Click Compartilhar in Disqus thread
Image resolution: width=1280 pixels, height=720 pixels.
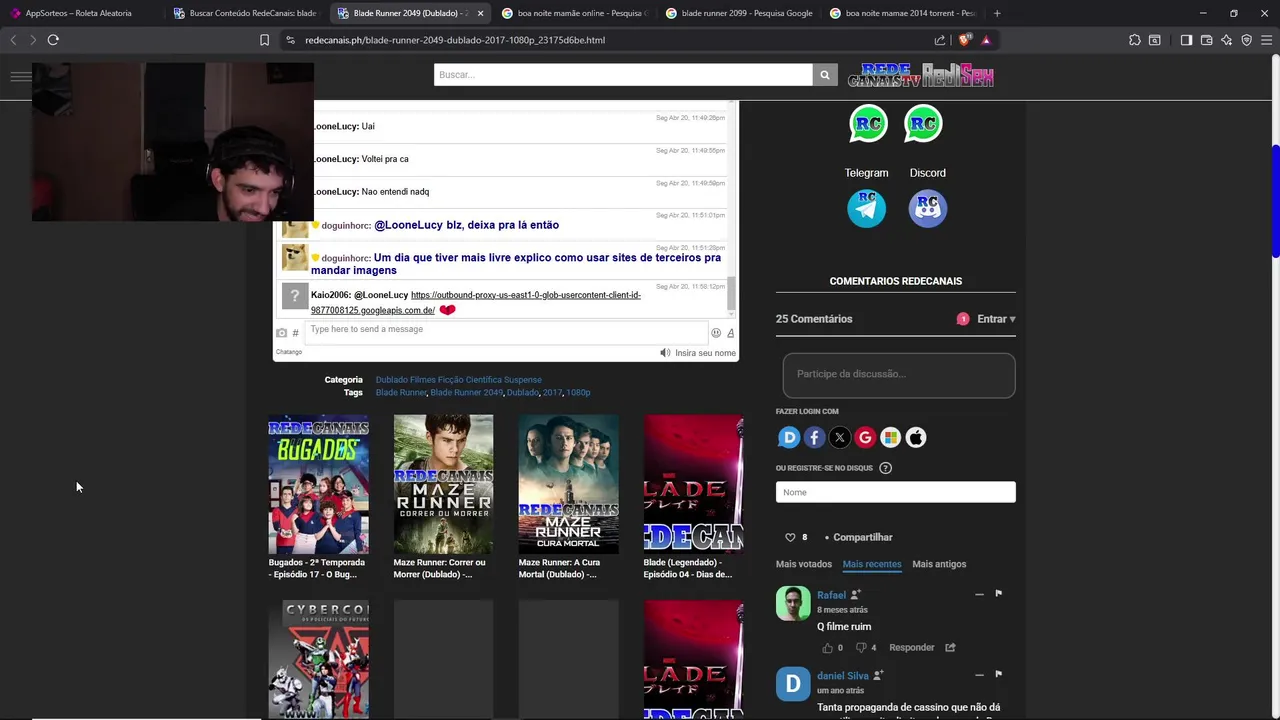click(862, 537)
